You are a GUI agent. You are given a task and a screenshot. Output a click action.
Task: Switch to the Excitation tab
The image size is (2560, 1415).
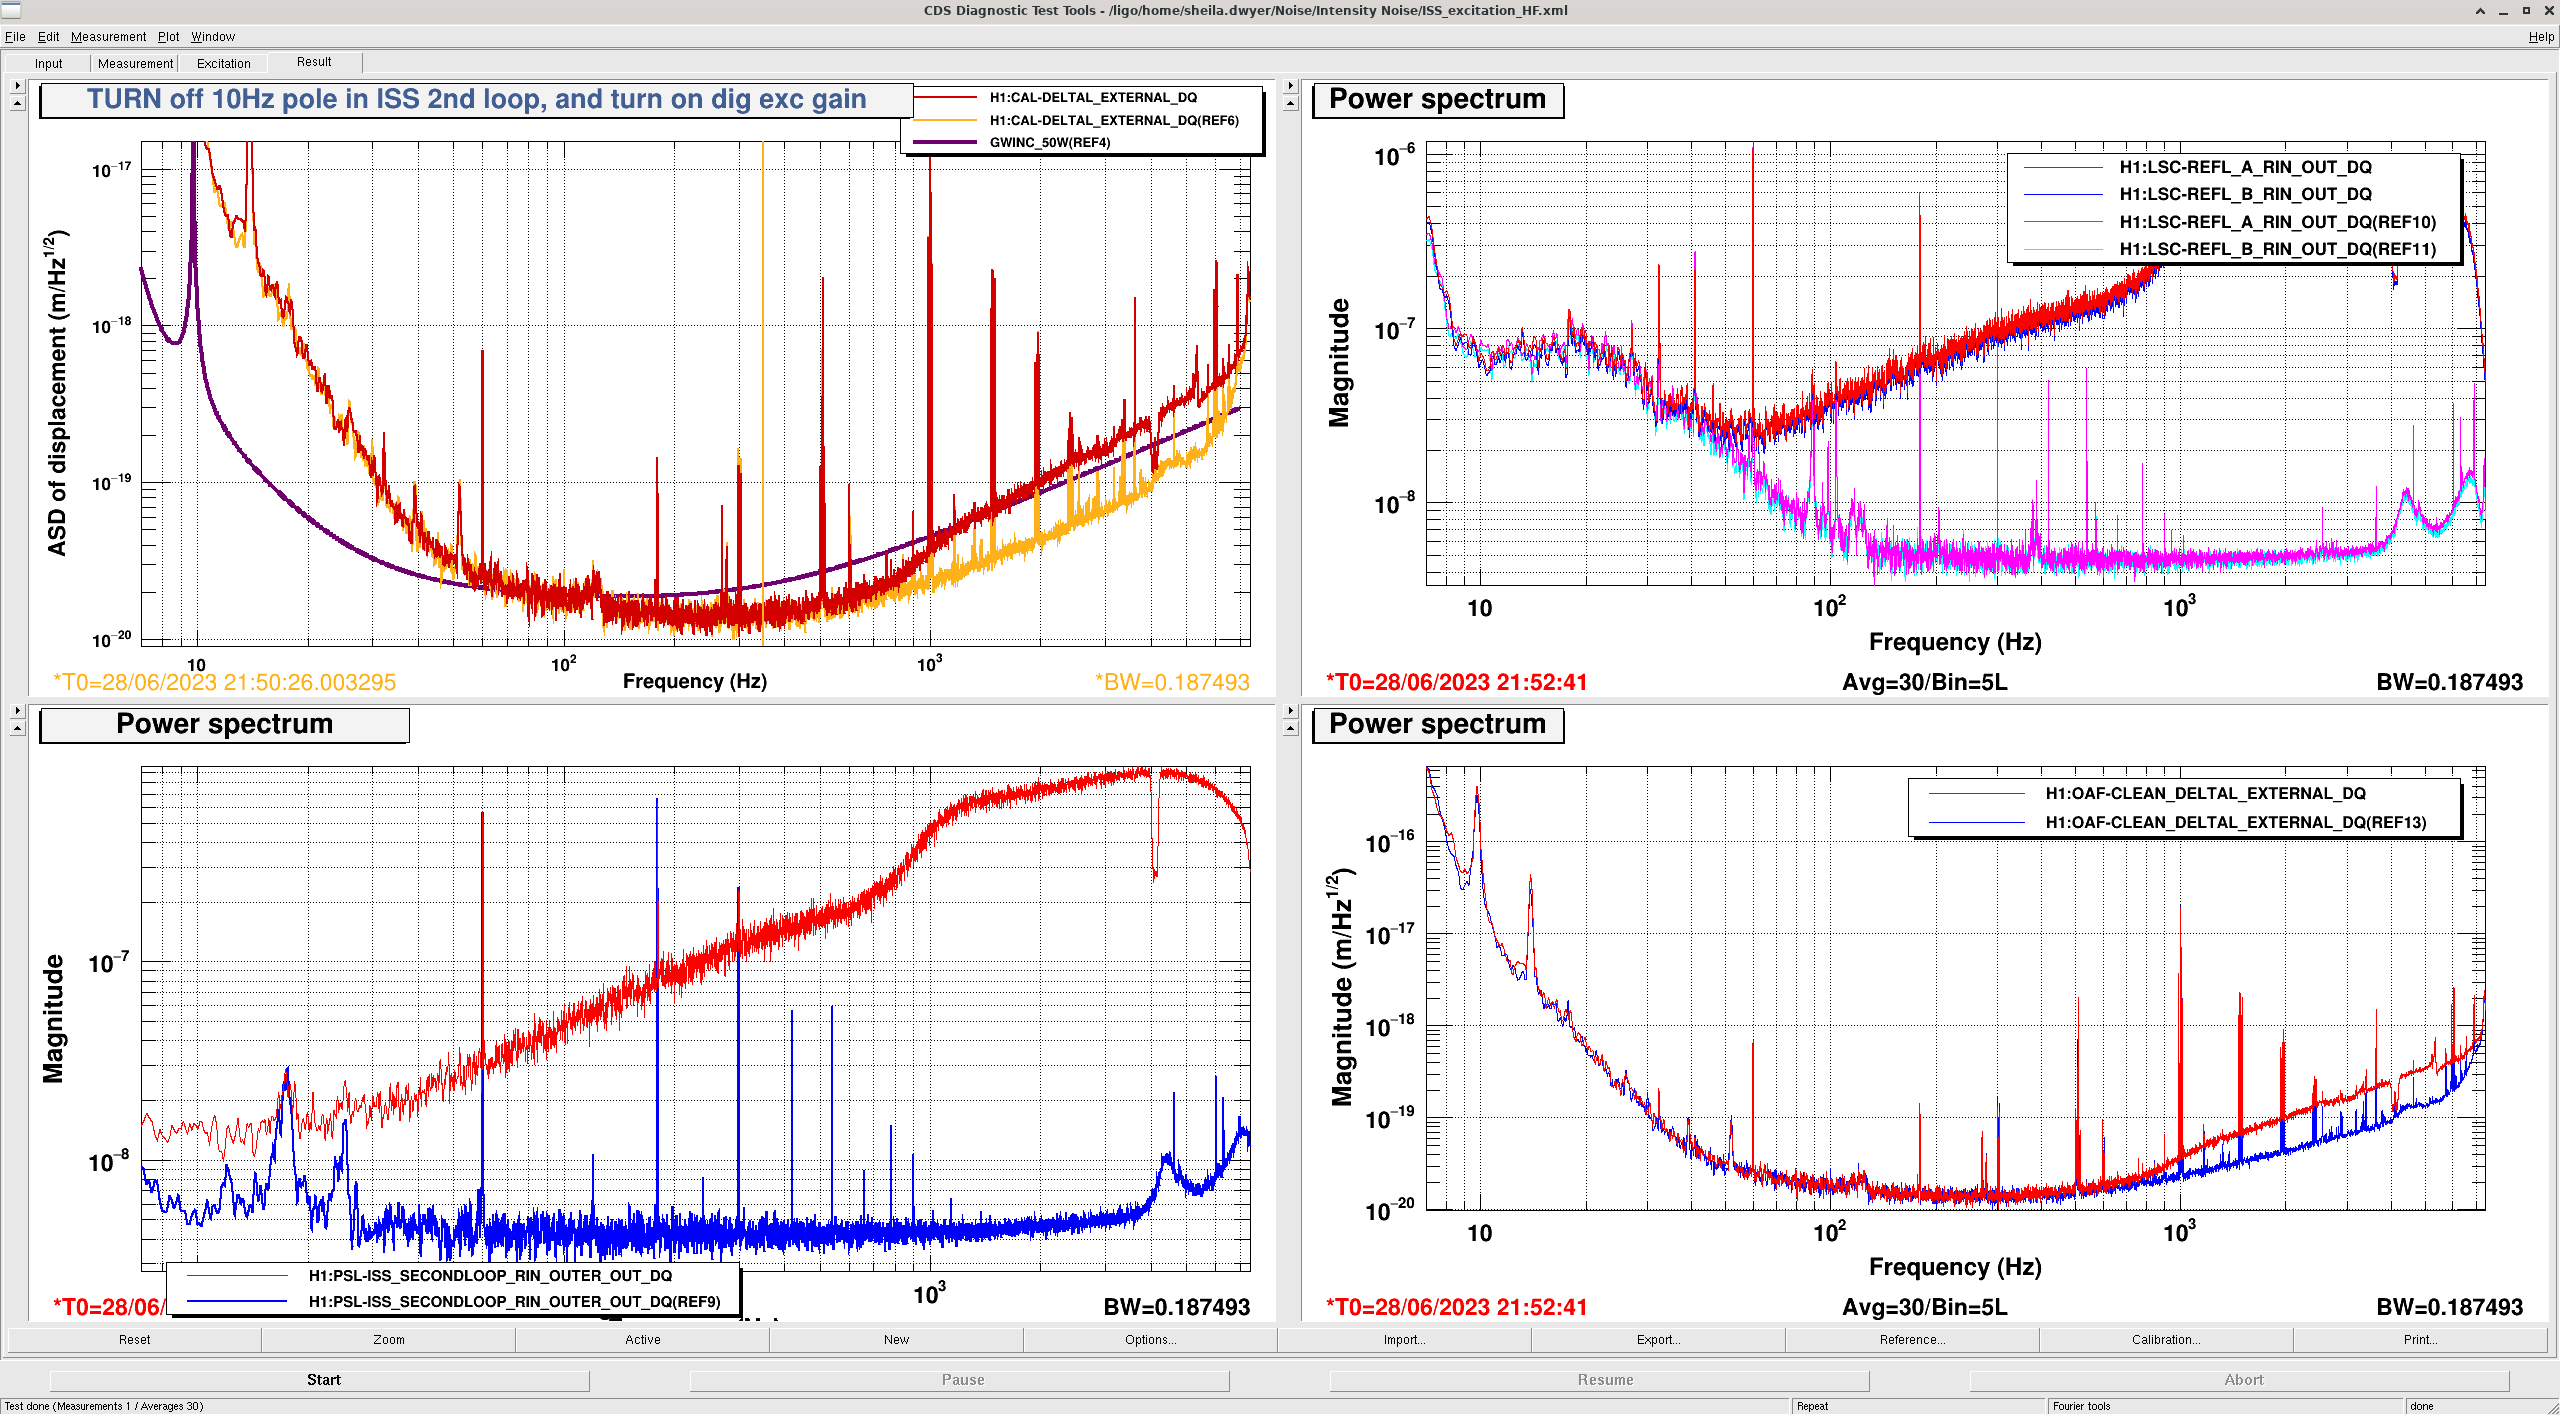[223, 63]
